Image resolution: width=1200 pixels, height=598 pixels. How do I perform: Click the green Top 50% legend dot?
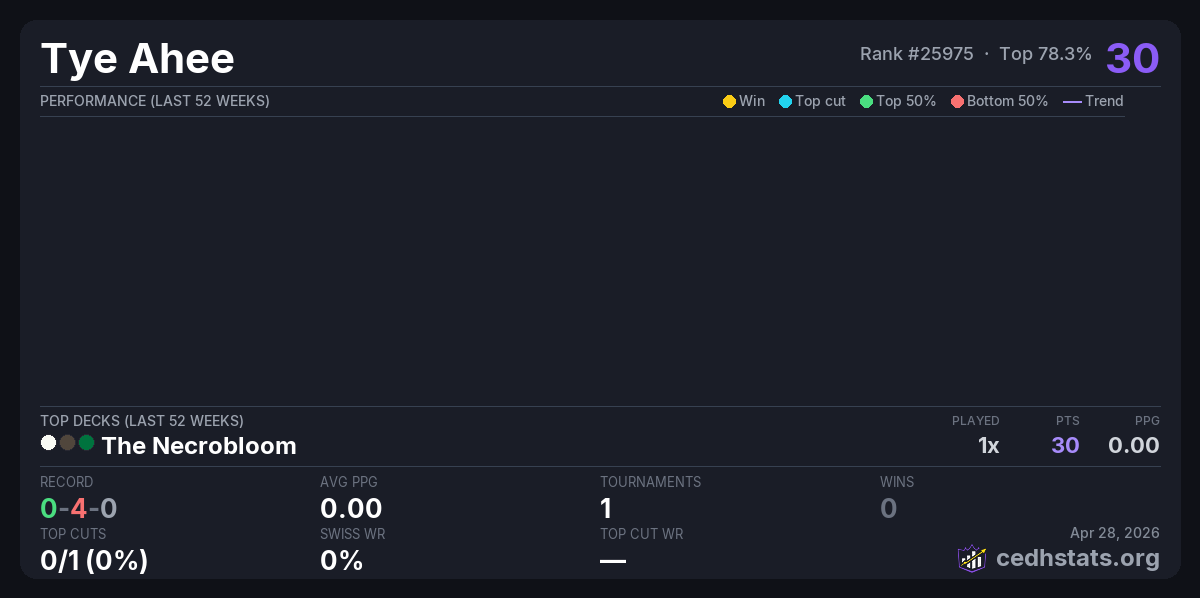[866, 101]
